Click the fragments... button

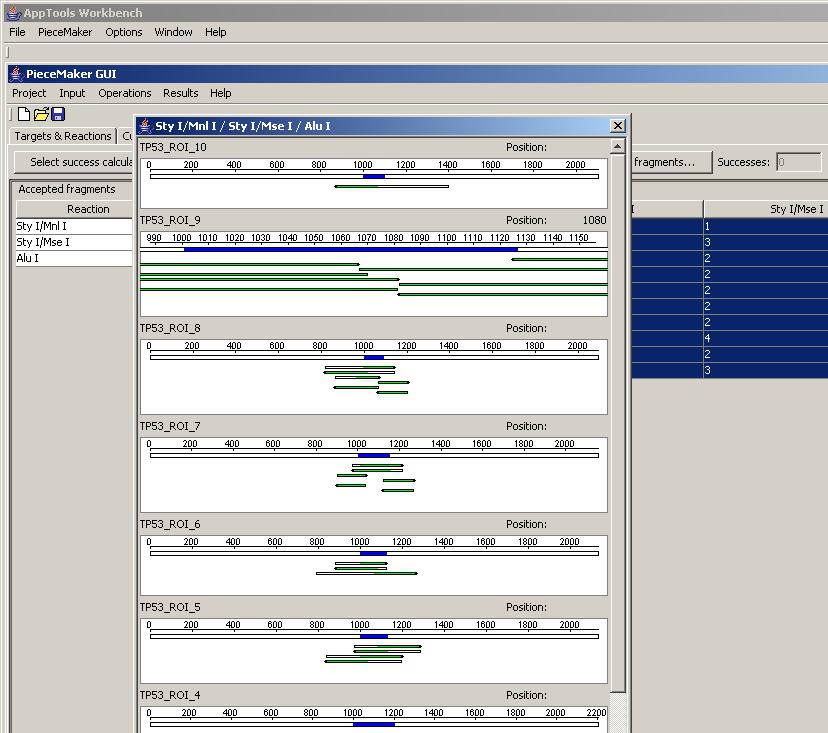pyautogui.click(x=670, y=162)
